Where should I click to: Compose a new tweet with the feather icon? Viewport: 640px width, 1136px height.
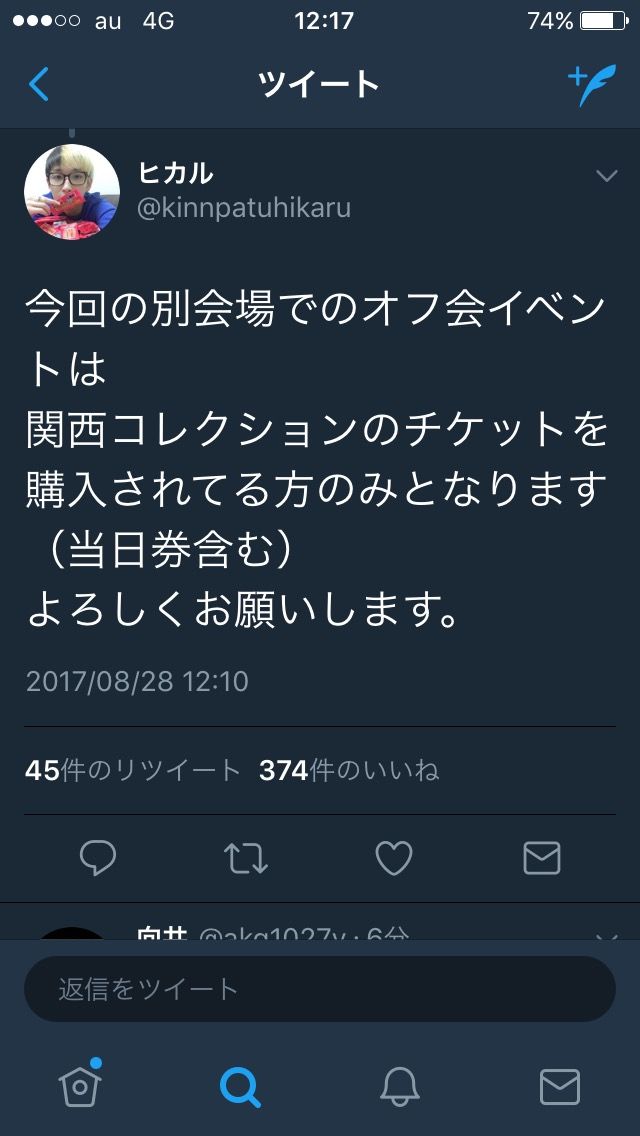tap(591, 85)
